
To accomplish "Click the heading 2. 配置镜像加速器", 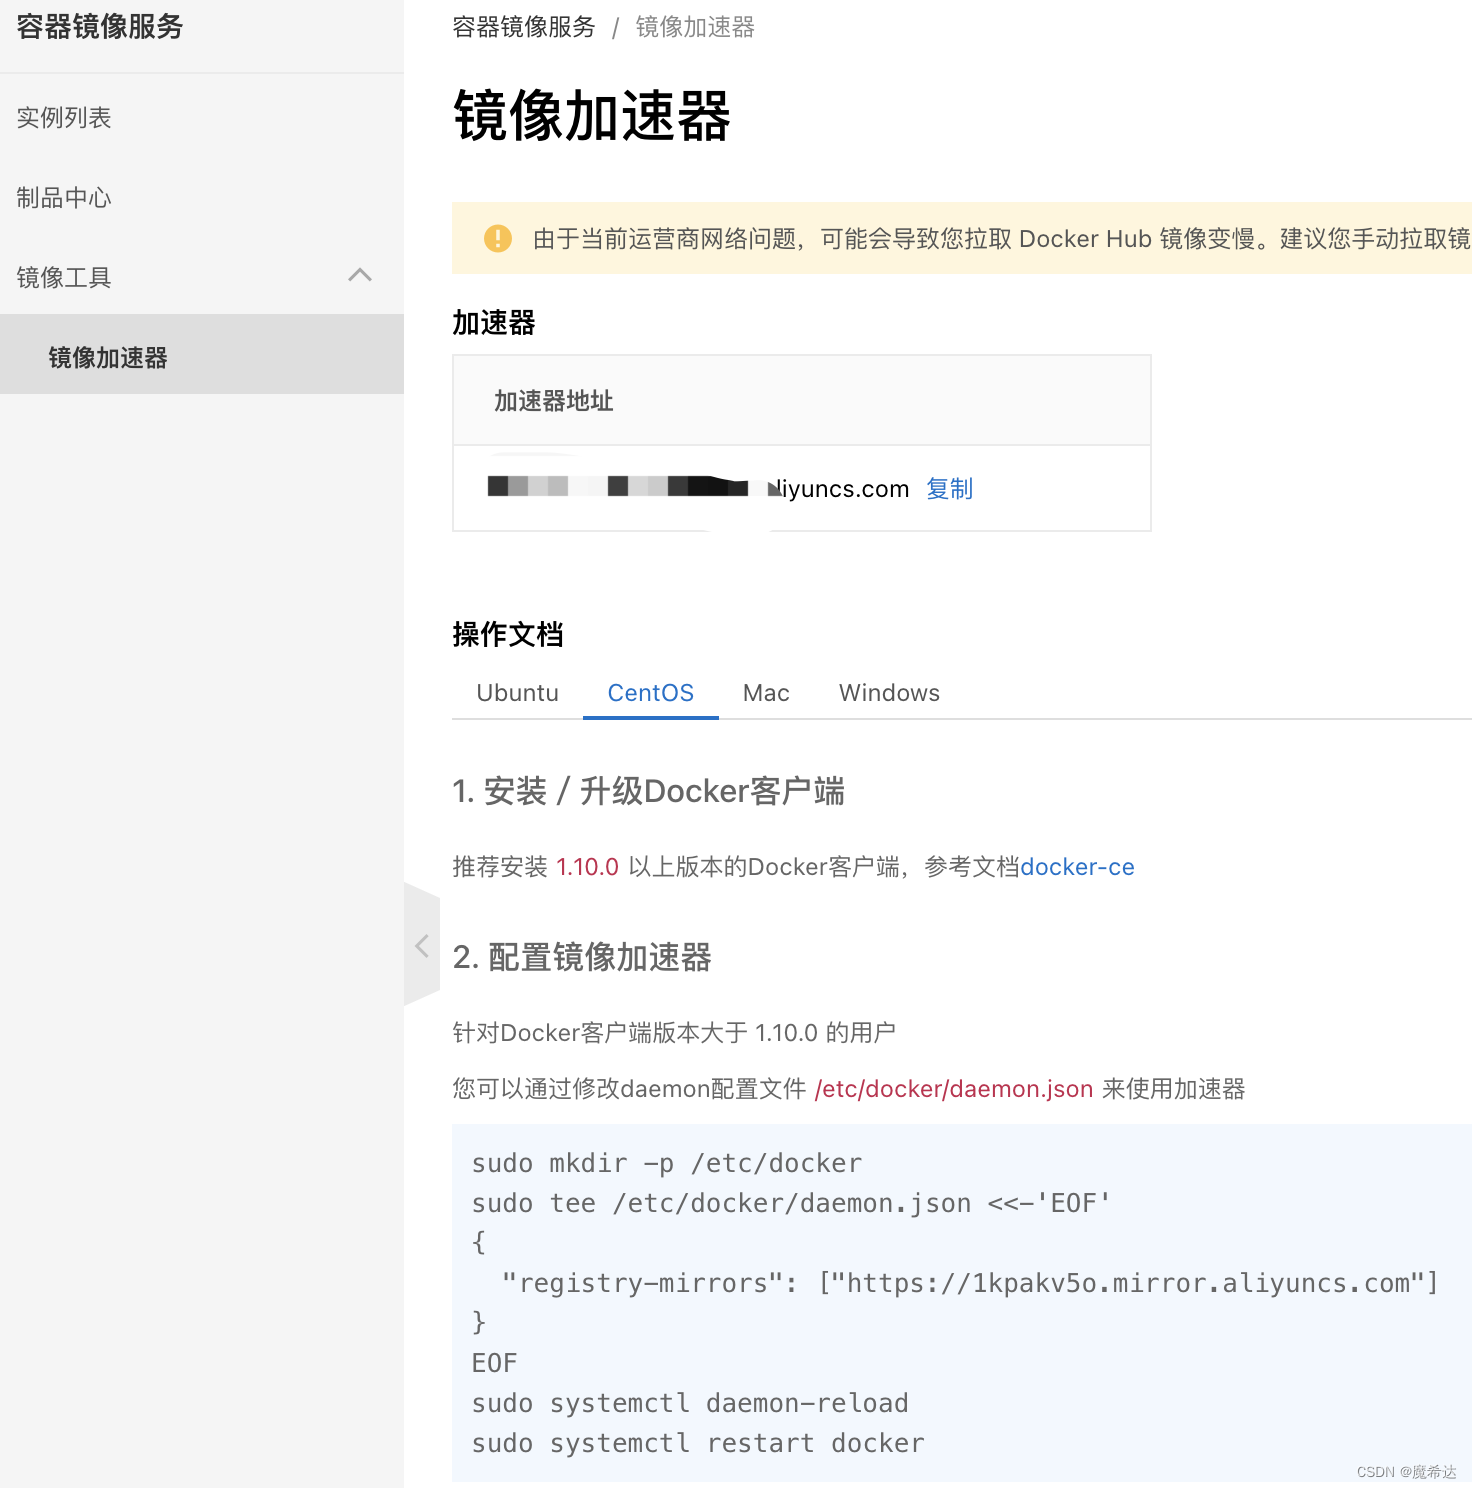I will point(582,957).
